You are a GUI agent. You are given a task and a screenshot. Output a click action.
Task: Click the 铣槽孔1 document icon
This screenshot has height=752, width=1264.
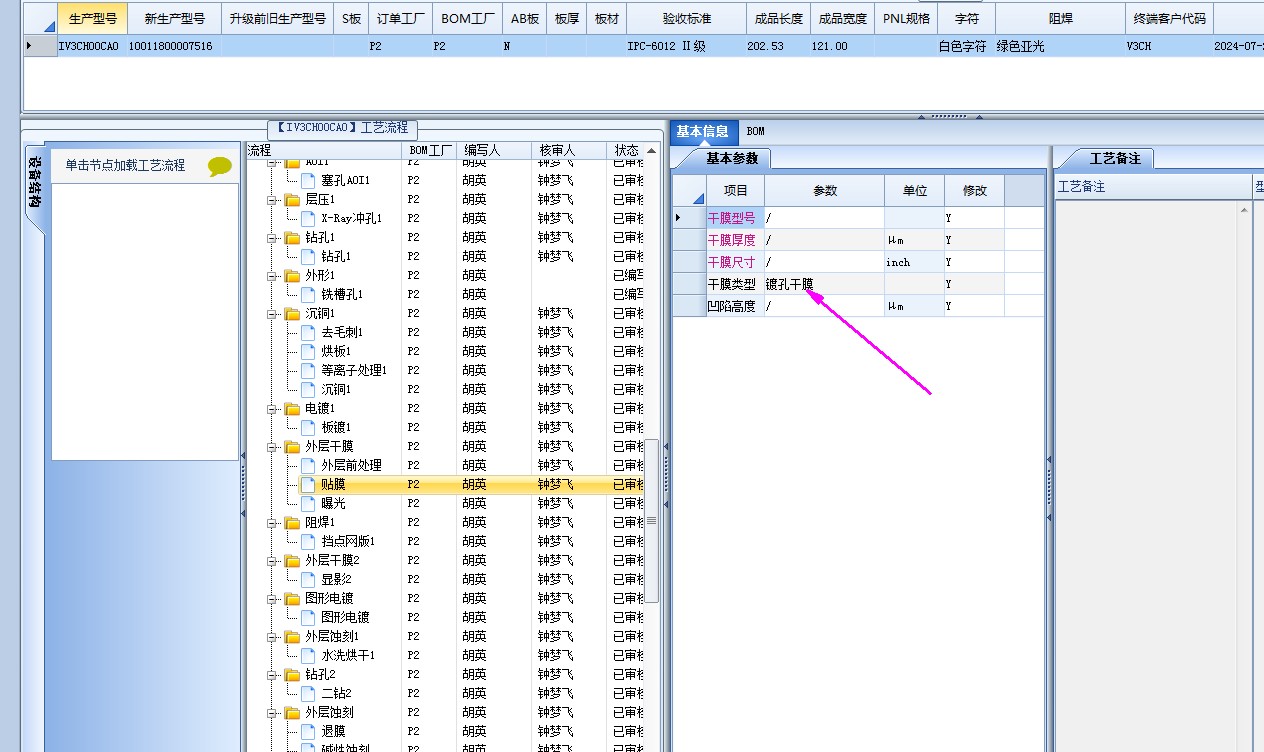[308, 294]
